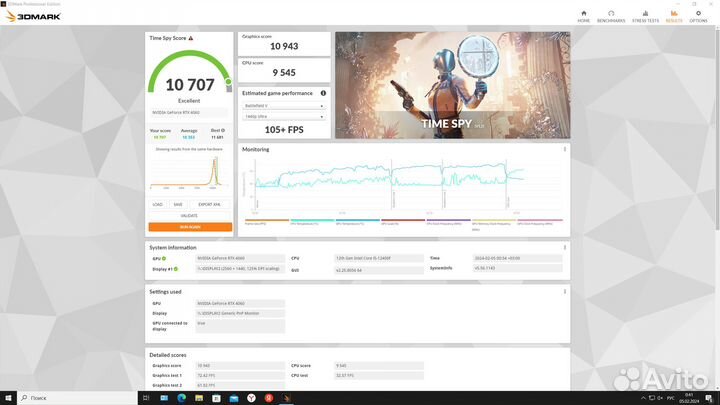720x405 pixels.
Task: Click the green Display #1 status check icon
Action: 176,269
